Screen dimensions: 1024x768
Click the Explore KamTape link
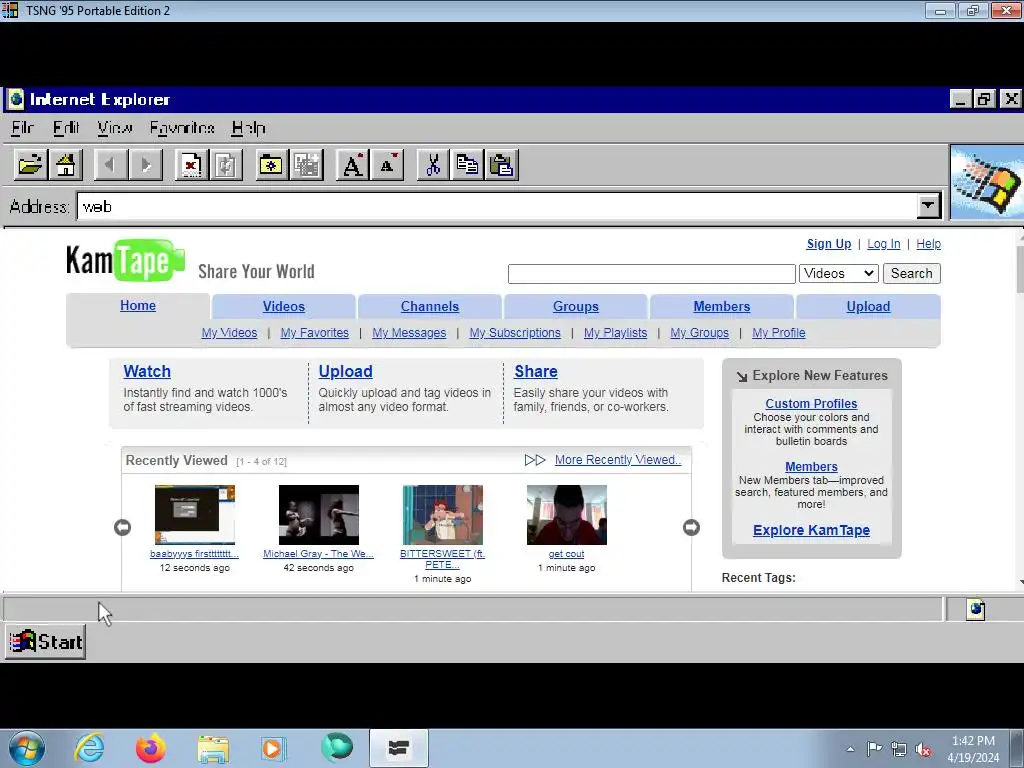(x=811, y=530)
